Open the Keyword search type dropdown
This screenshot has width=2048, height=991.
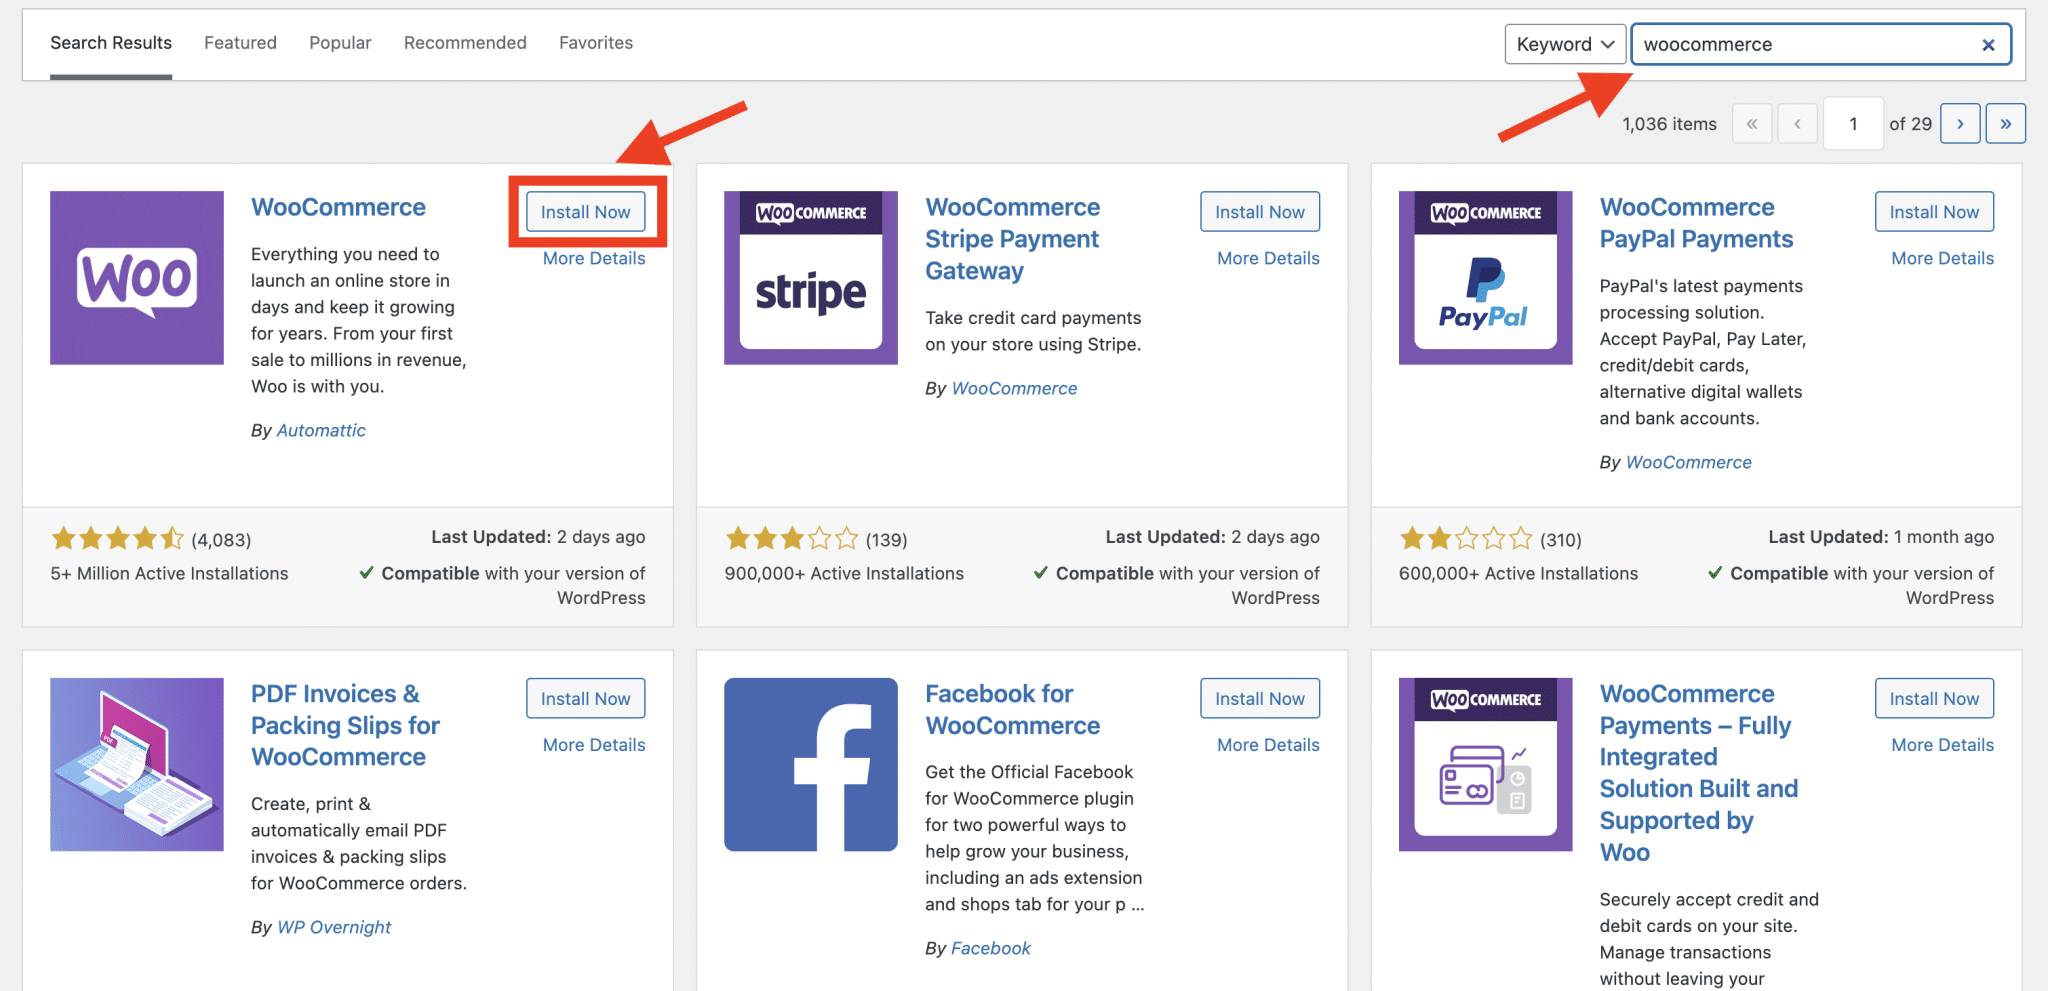pyautogui.click(x=1565, y=44)
